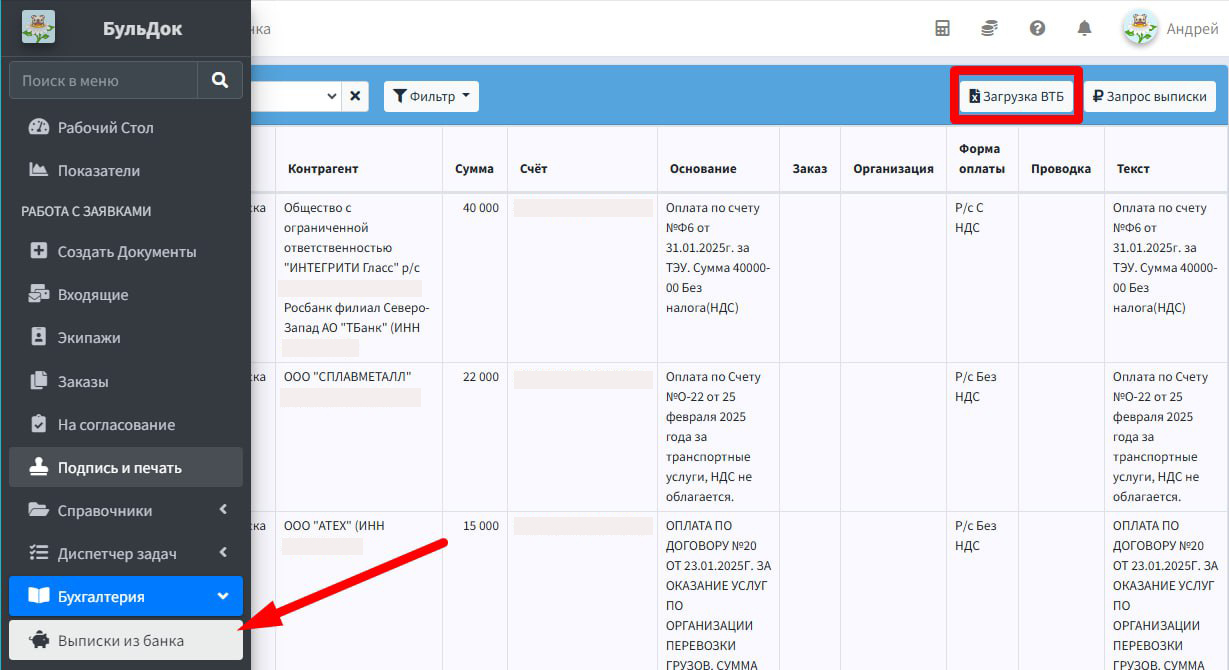Expand the Диспетчер задач menu section
Viewport: 1229px width, 670px height.
click(126, 553)
